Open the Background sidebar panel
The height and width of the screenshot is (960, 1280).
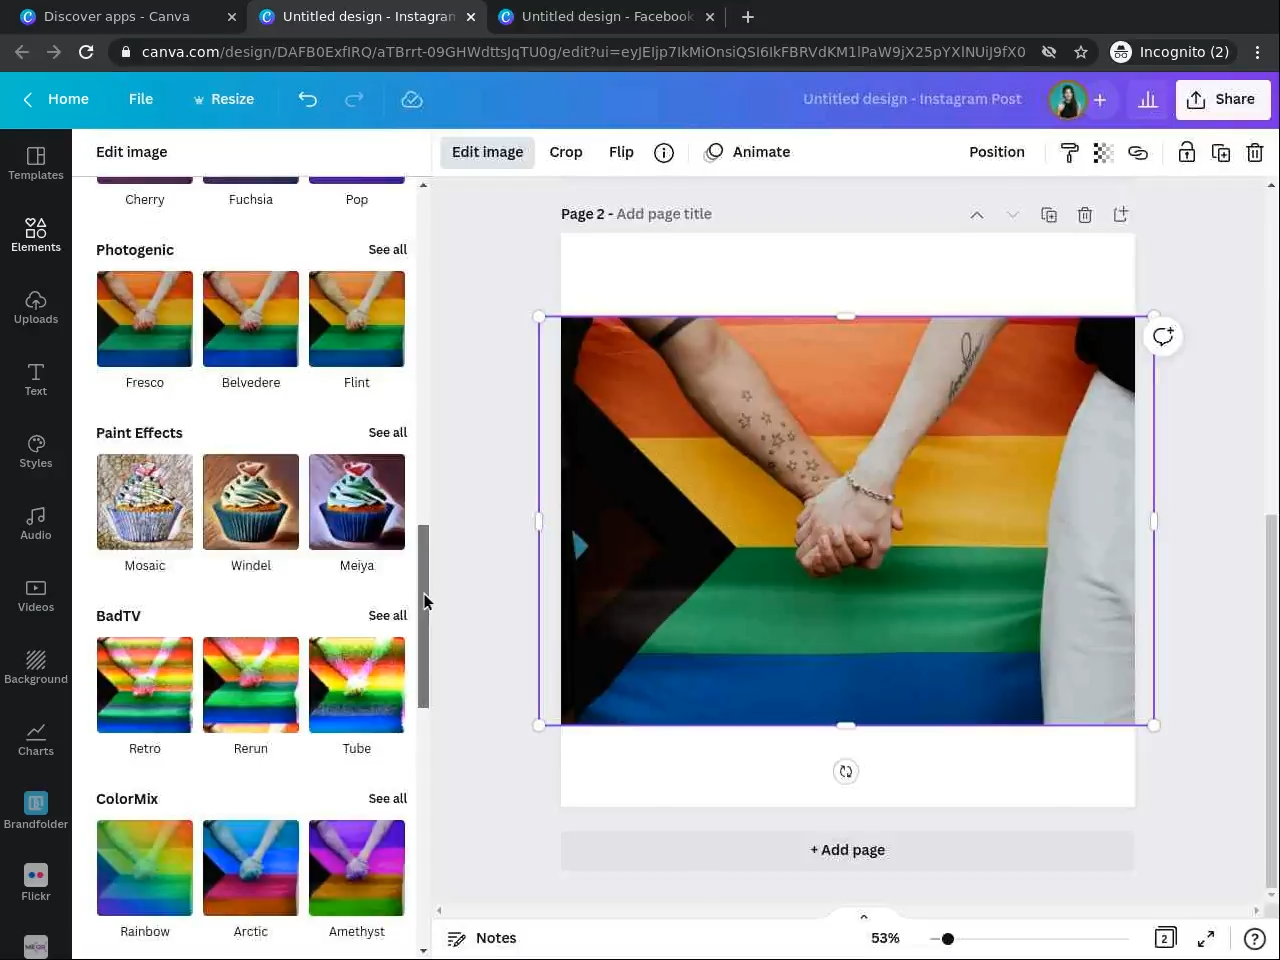pyautogui.click(x=36, y=666)
